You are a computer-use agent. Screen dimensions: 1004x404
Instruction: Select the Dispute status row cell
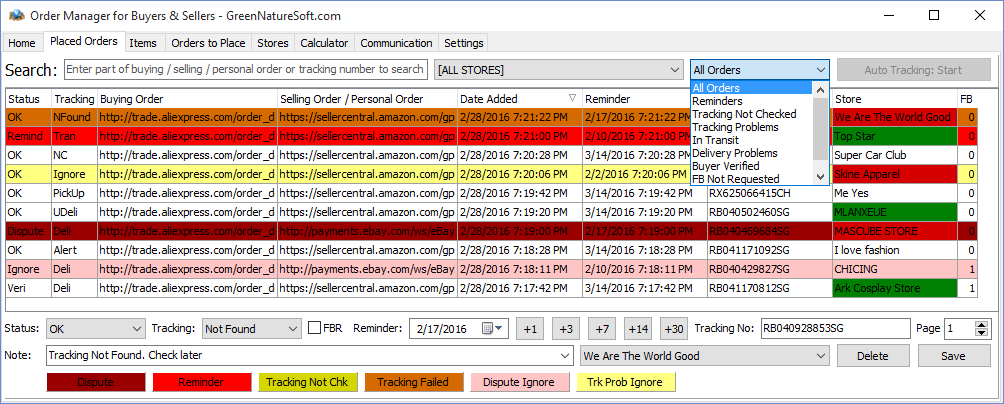point(28,231)
